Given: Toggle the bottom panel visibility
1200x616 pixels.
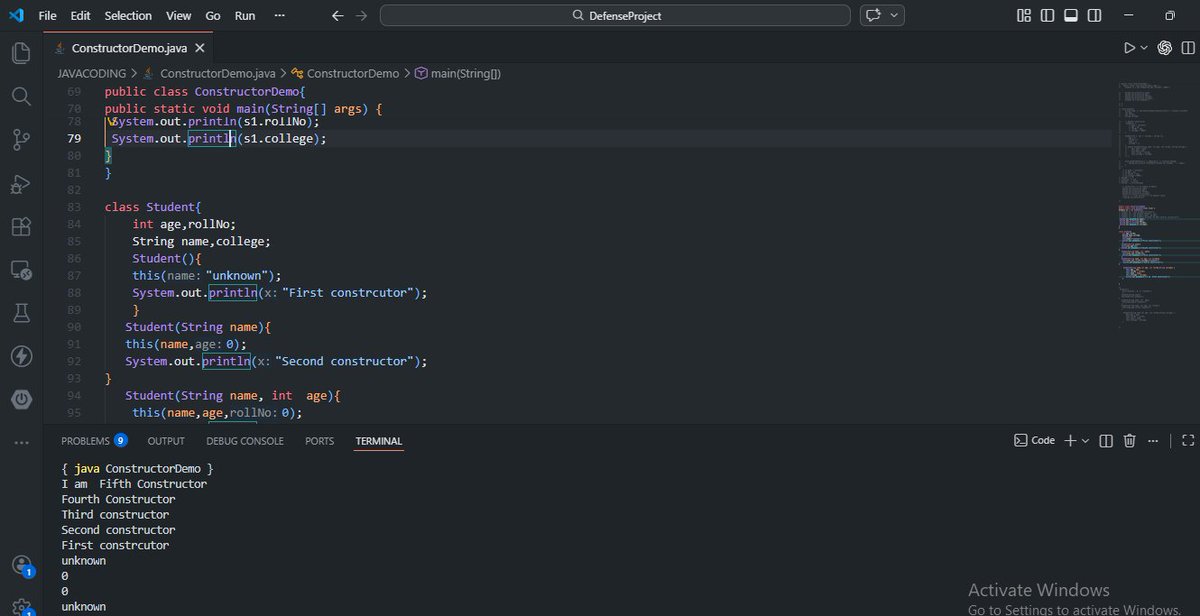Looking at the screenshot, I should 1071,16.
